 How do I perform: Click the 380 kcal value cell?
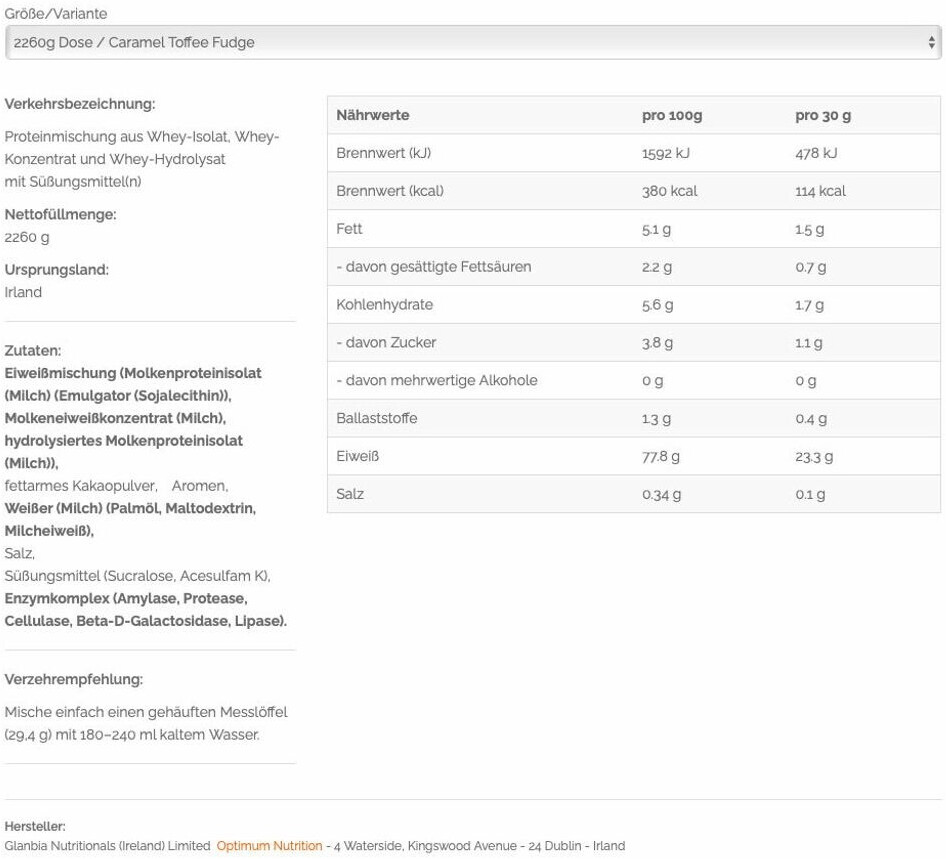pos(669,191)
